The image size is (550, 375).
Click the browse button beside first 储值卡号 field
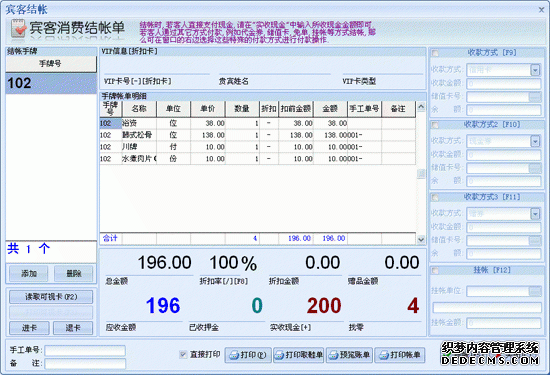tap(535, 96)
